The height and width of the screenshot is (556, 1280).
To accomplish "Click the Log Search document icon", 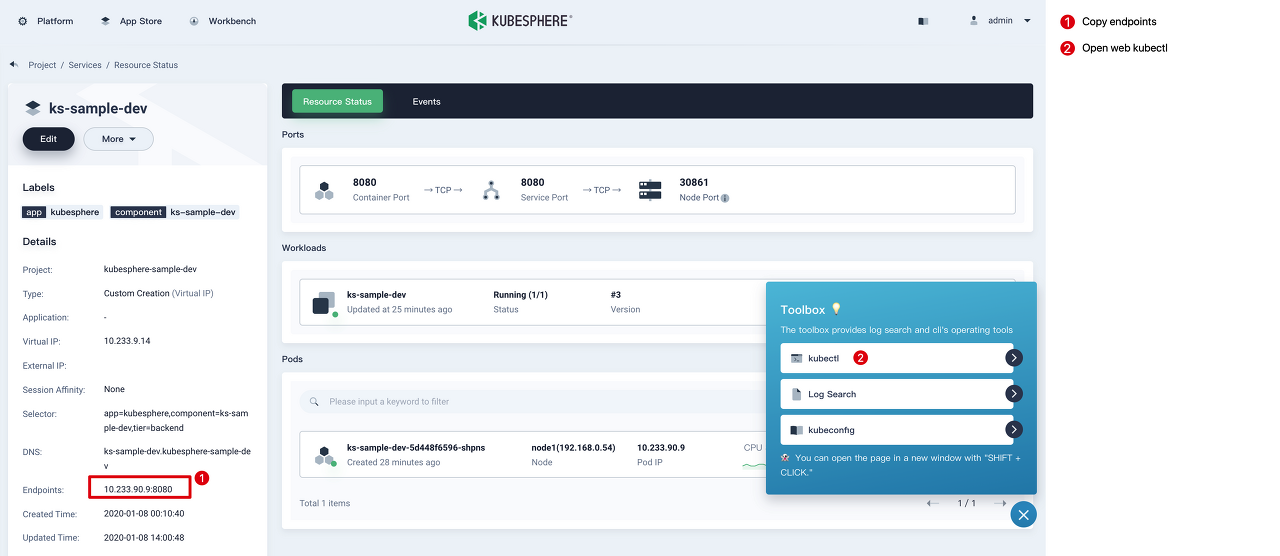I will tap(797, 394).
